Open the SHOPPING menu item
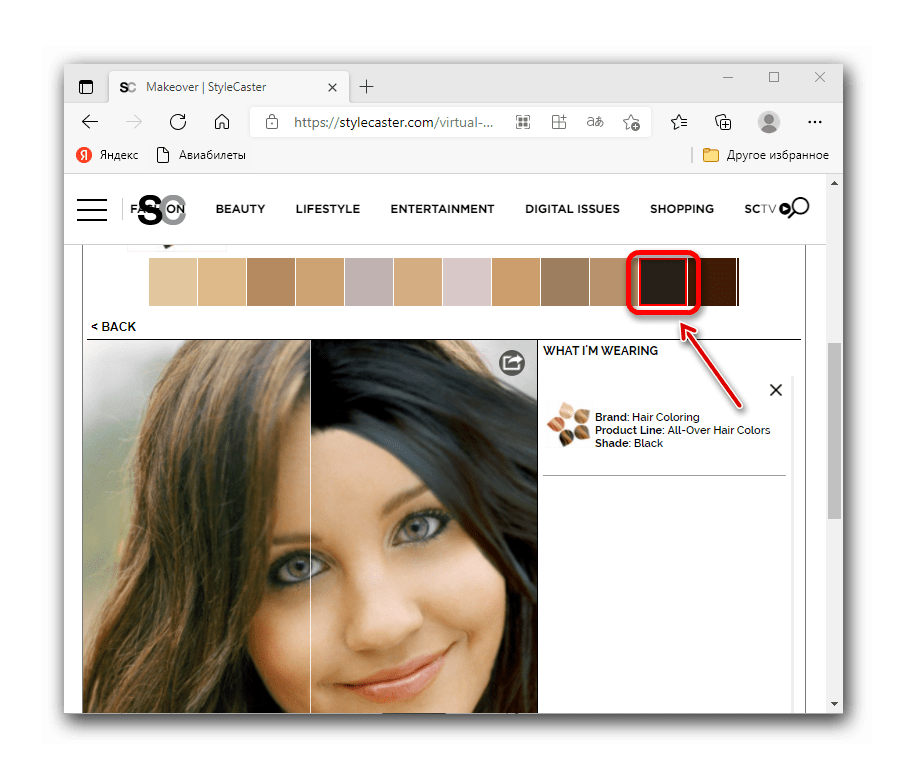 click(x=681, y=209)
